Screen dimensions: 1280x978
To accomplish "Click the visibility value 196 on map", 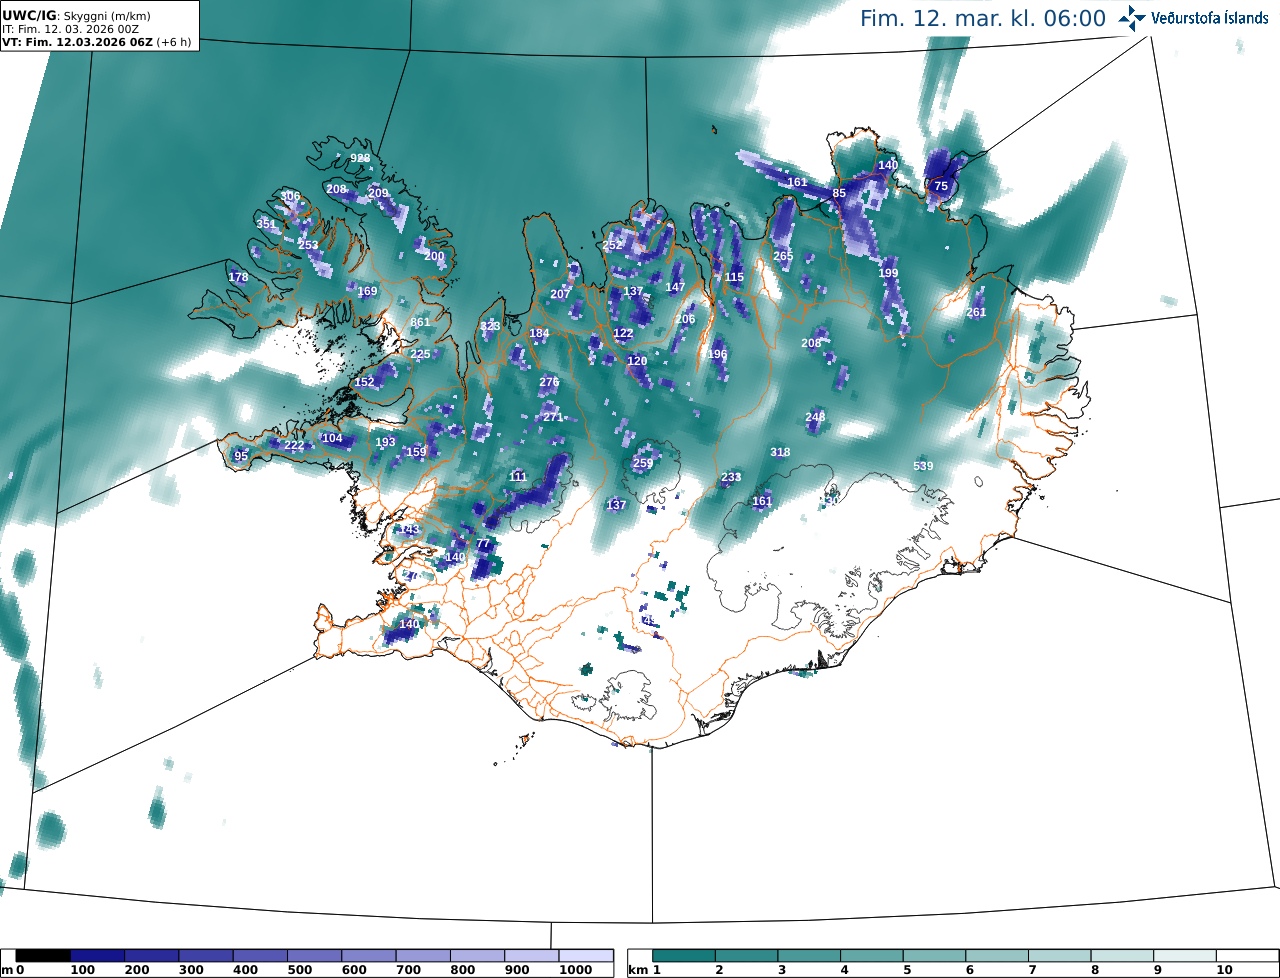I will [717, 354].
